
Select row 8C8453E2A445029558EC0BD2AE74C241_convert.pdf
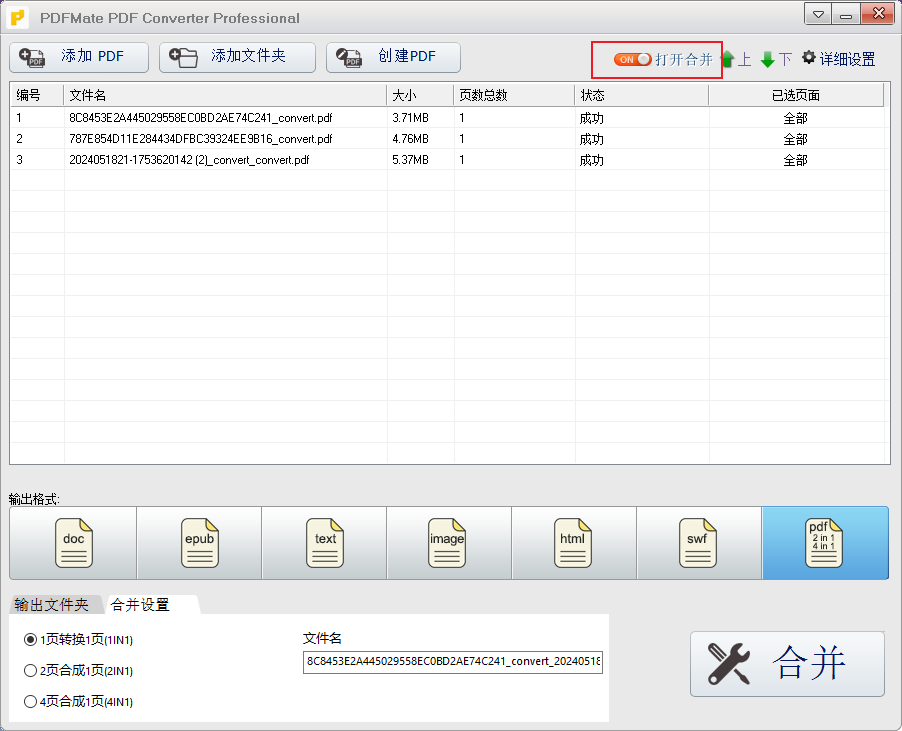pyautogui.click(x=447, y=118)
